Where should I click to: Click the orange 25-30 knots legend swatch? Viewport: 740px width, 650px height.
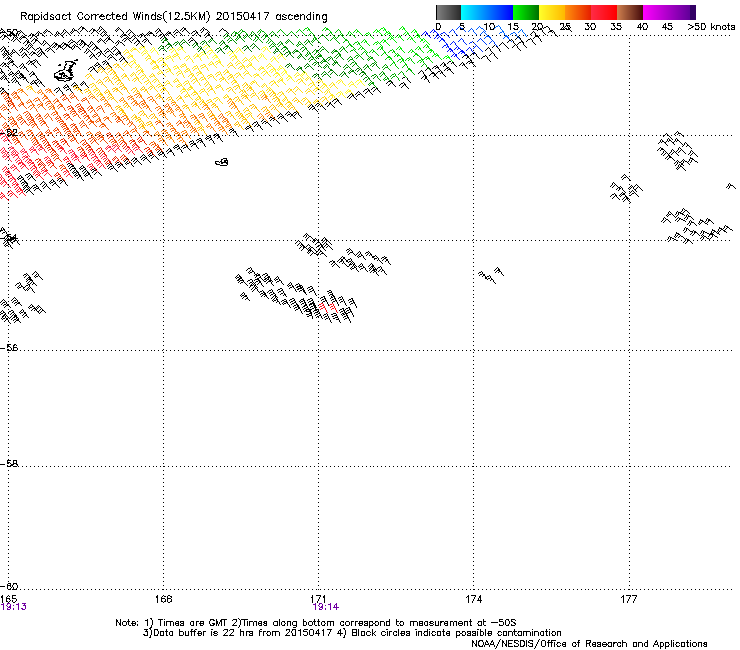click(x=578, y=12)
